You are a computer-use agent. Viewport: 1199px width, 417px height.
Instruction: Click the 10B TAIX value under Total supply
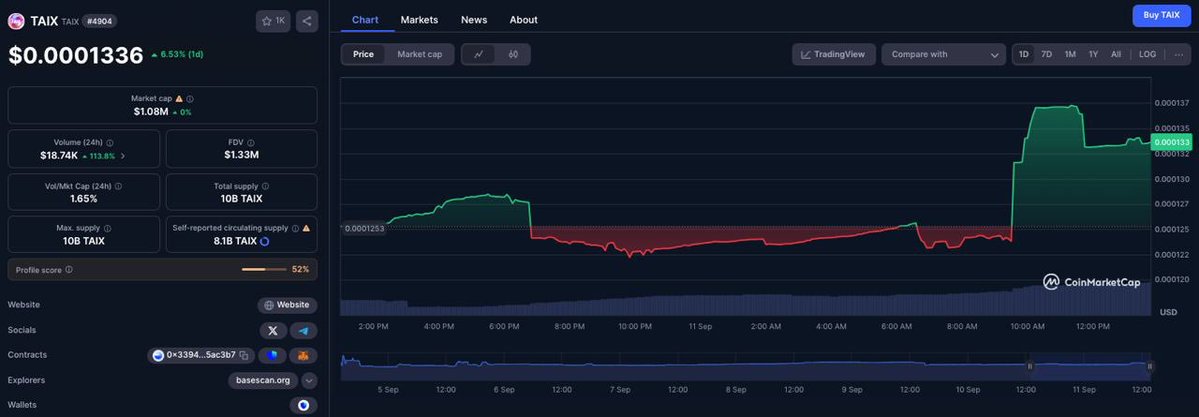coord(242,199)
